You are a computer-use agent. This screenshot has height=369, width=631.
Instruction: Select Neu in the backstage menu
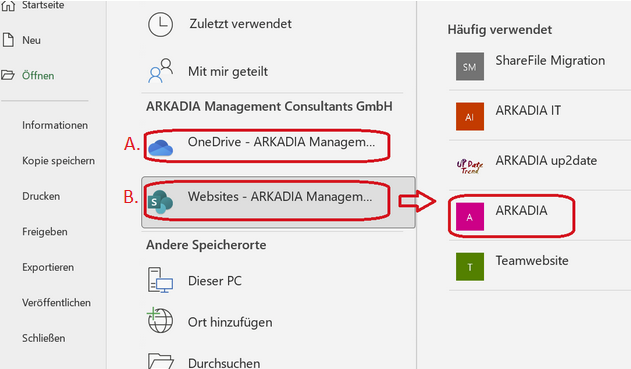21,40
